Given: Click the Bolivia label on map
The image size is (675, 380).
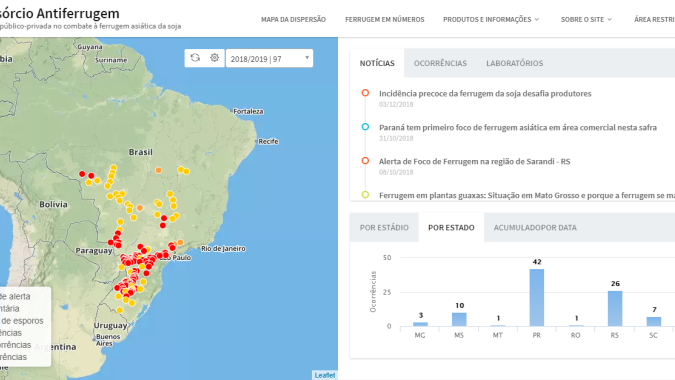Looking at the screenshot, I should click(53, 204).
